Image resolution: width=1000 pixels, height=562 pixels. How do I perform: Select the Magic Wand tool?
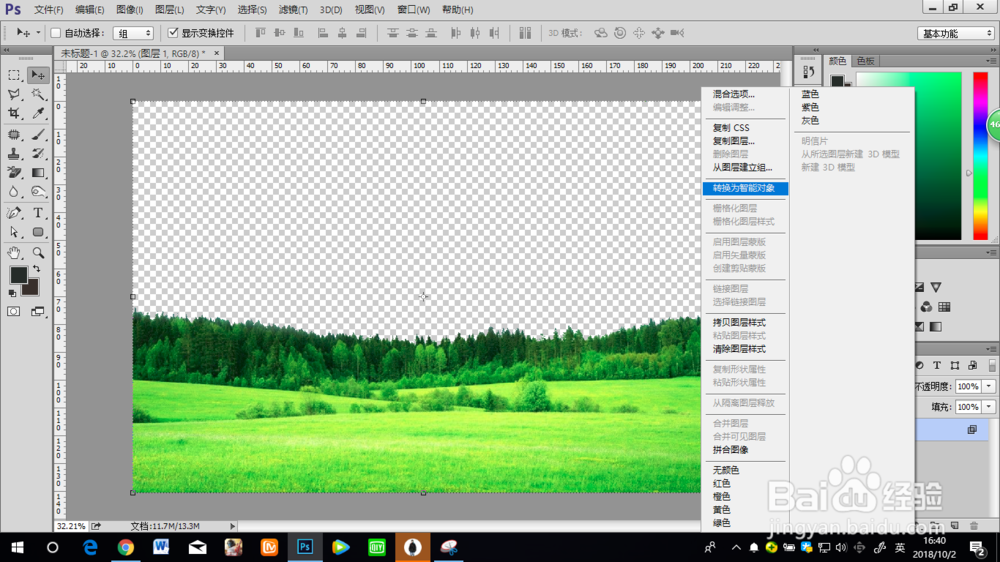tap(38, 94)
